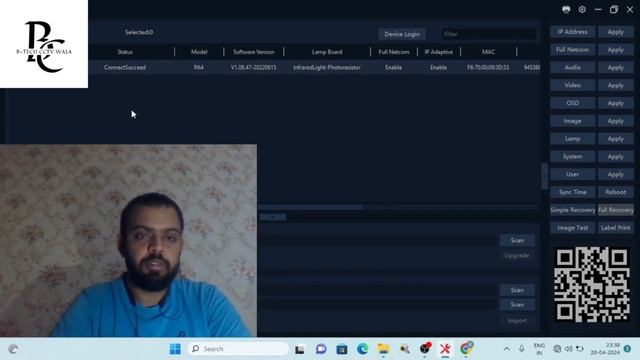The width and height of the screenshot is (640, 360).
Task: Apply the OSD setting
Action: pos(616,103)
